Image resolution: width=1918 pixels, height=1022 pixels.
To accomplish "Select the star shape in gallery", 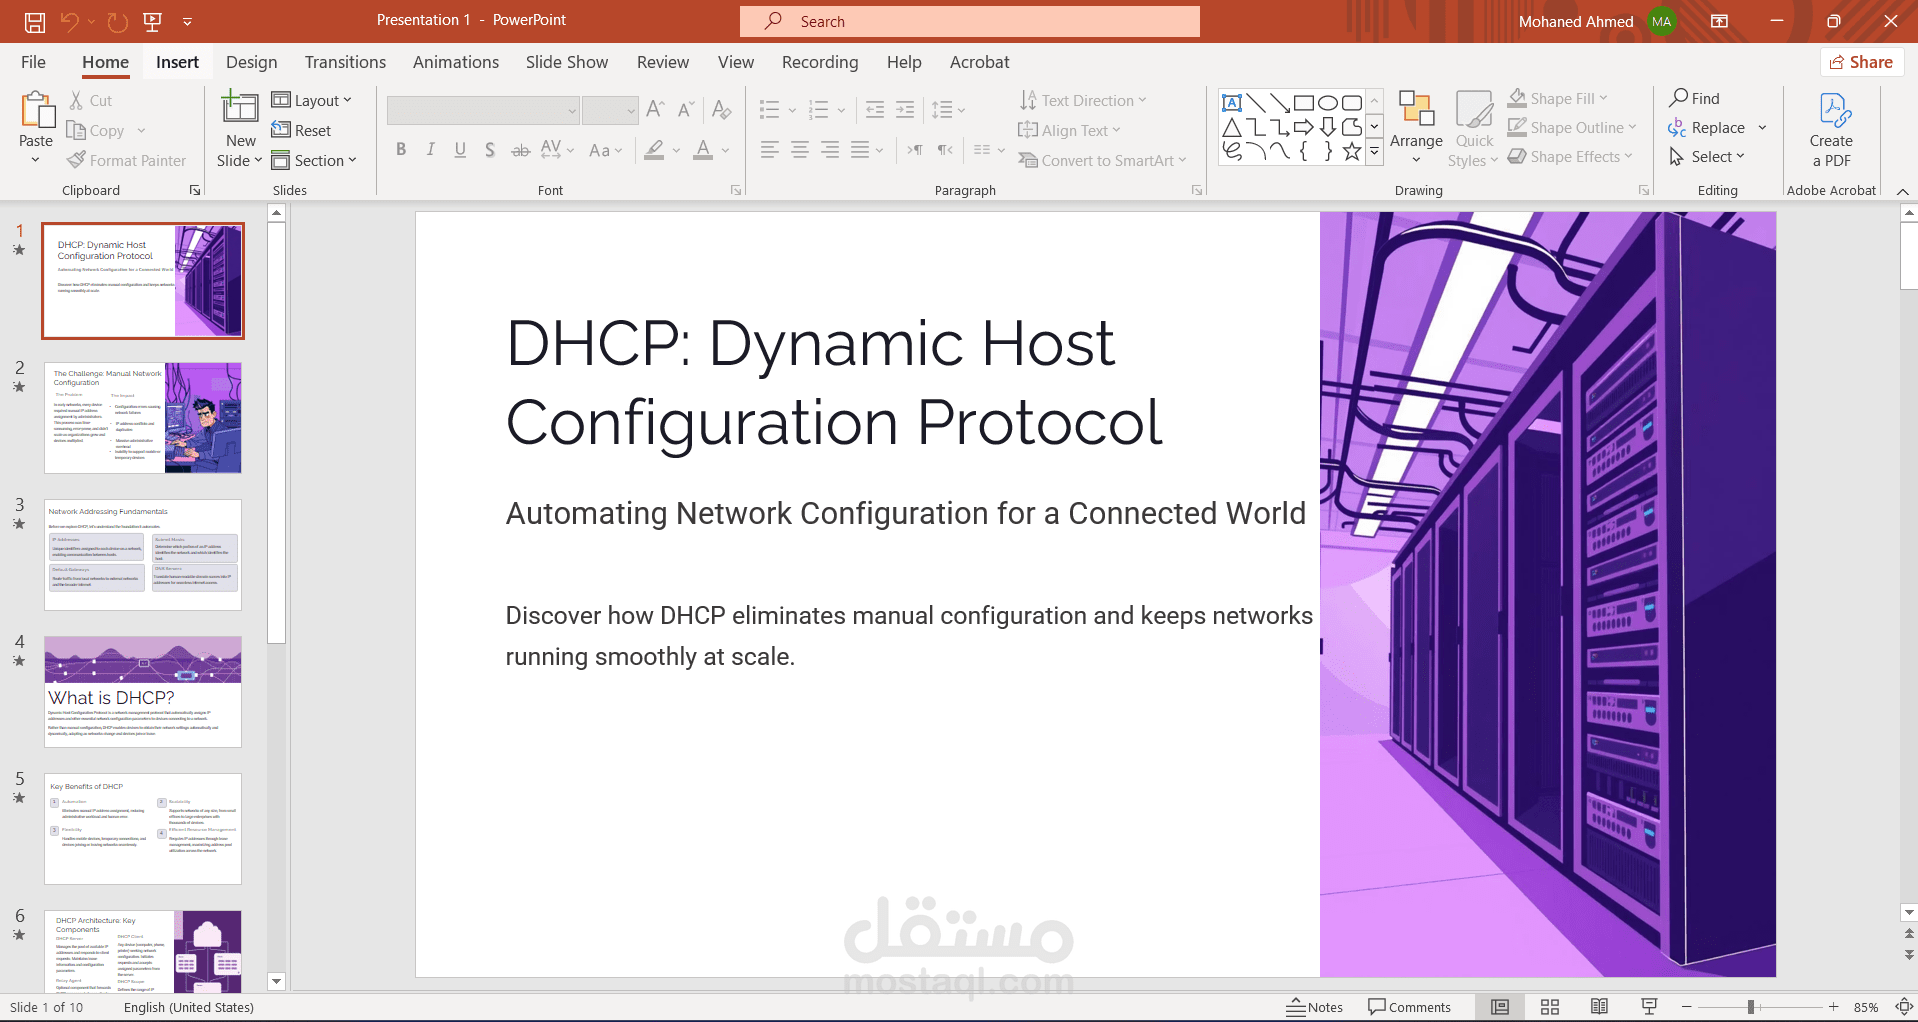I will pos(1352,151).
